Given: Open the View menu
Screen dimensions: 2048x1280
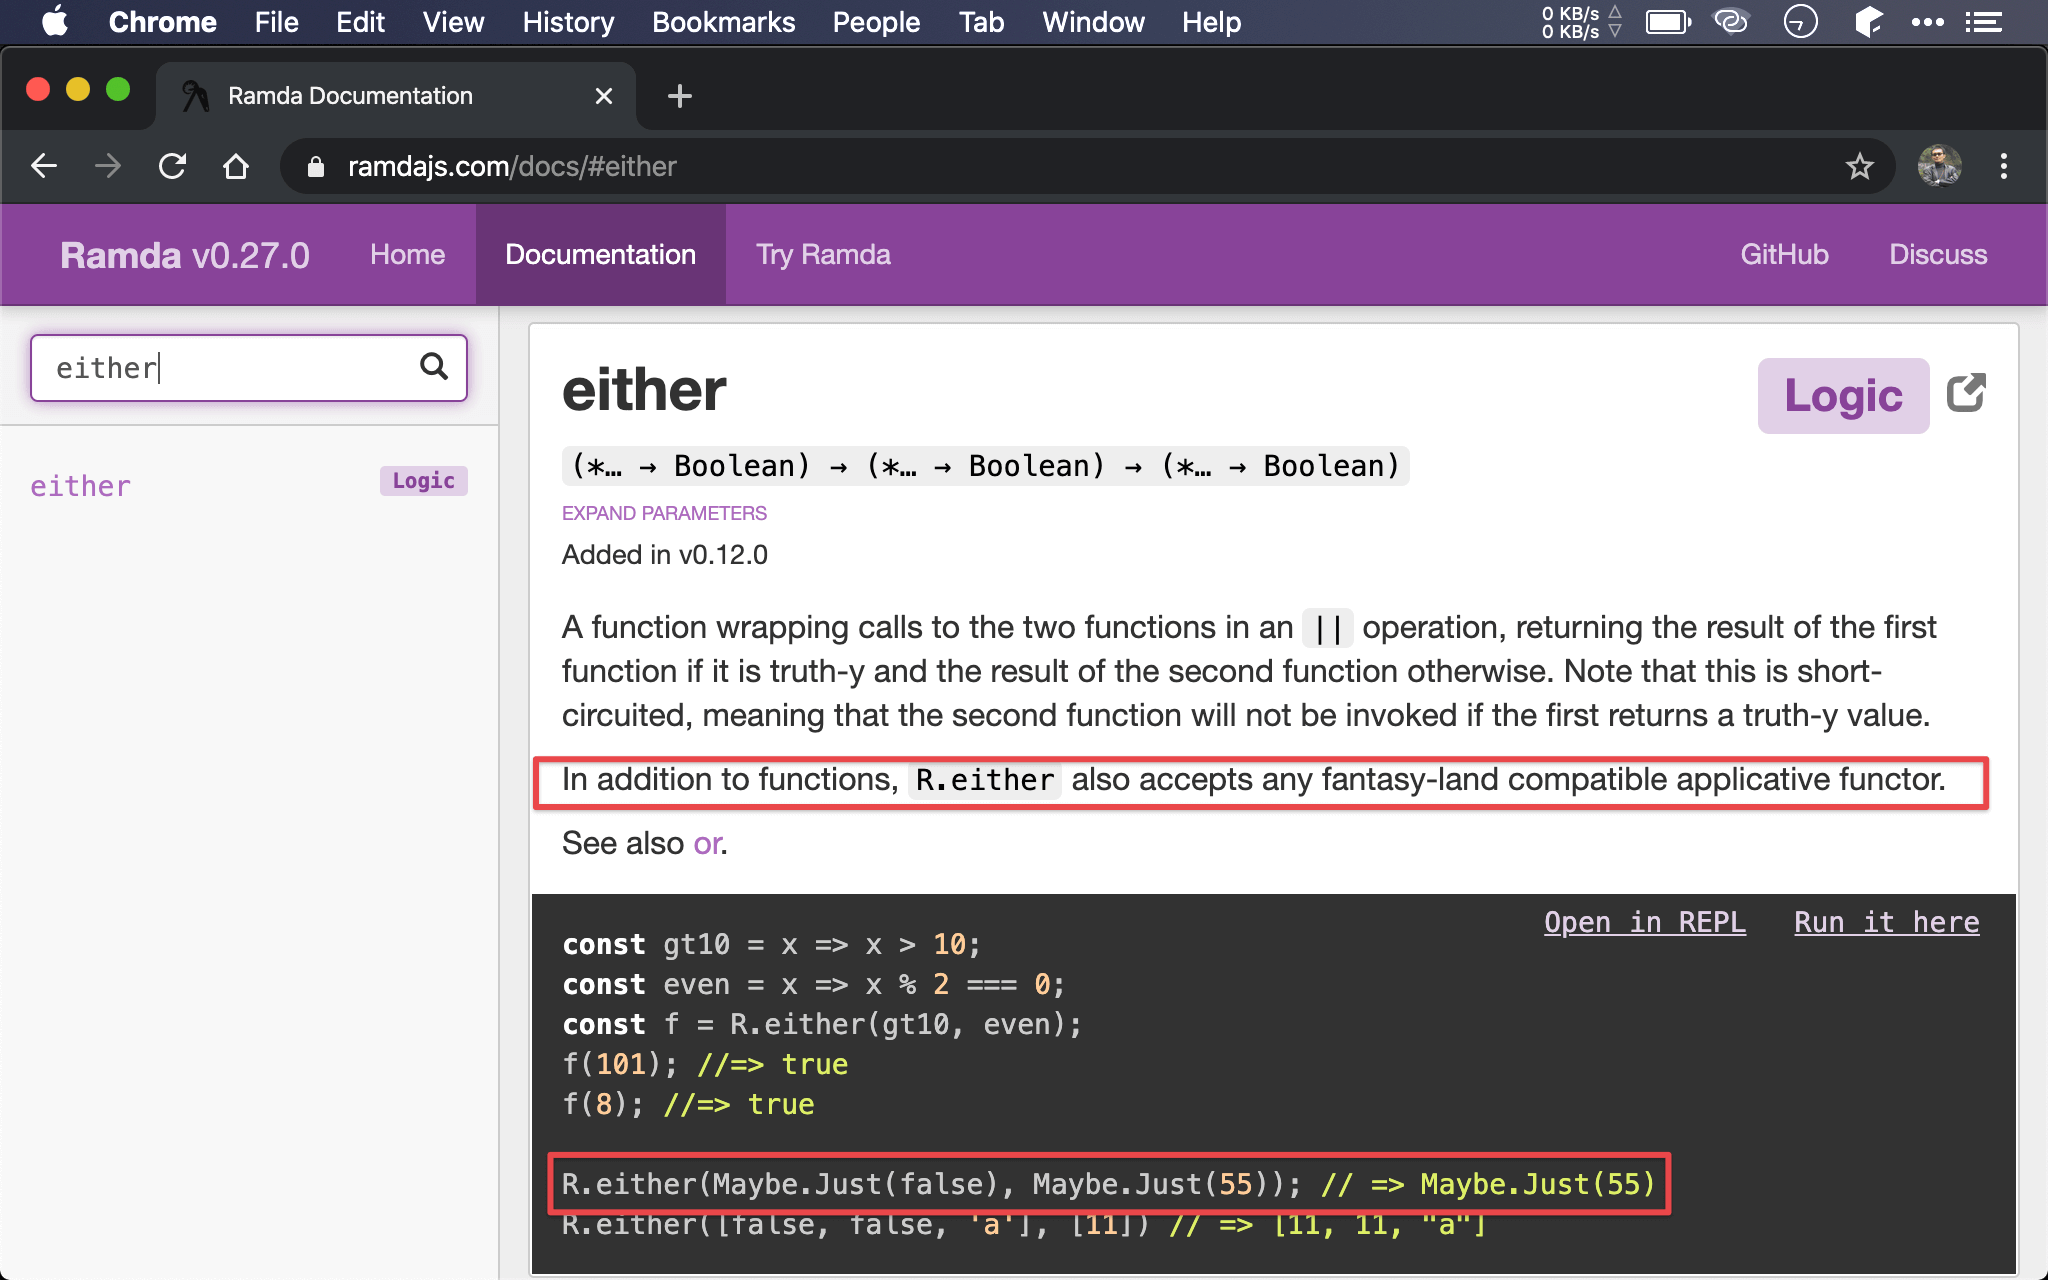Looking at the screenshot, I should (x=453, y=22).
